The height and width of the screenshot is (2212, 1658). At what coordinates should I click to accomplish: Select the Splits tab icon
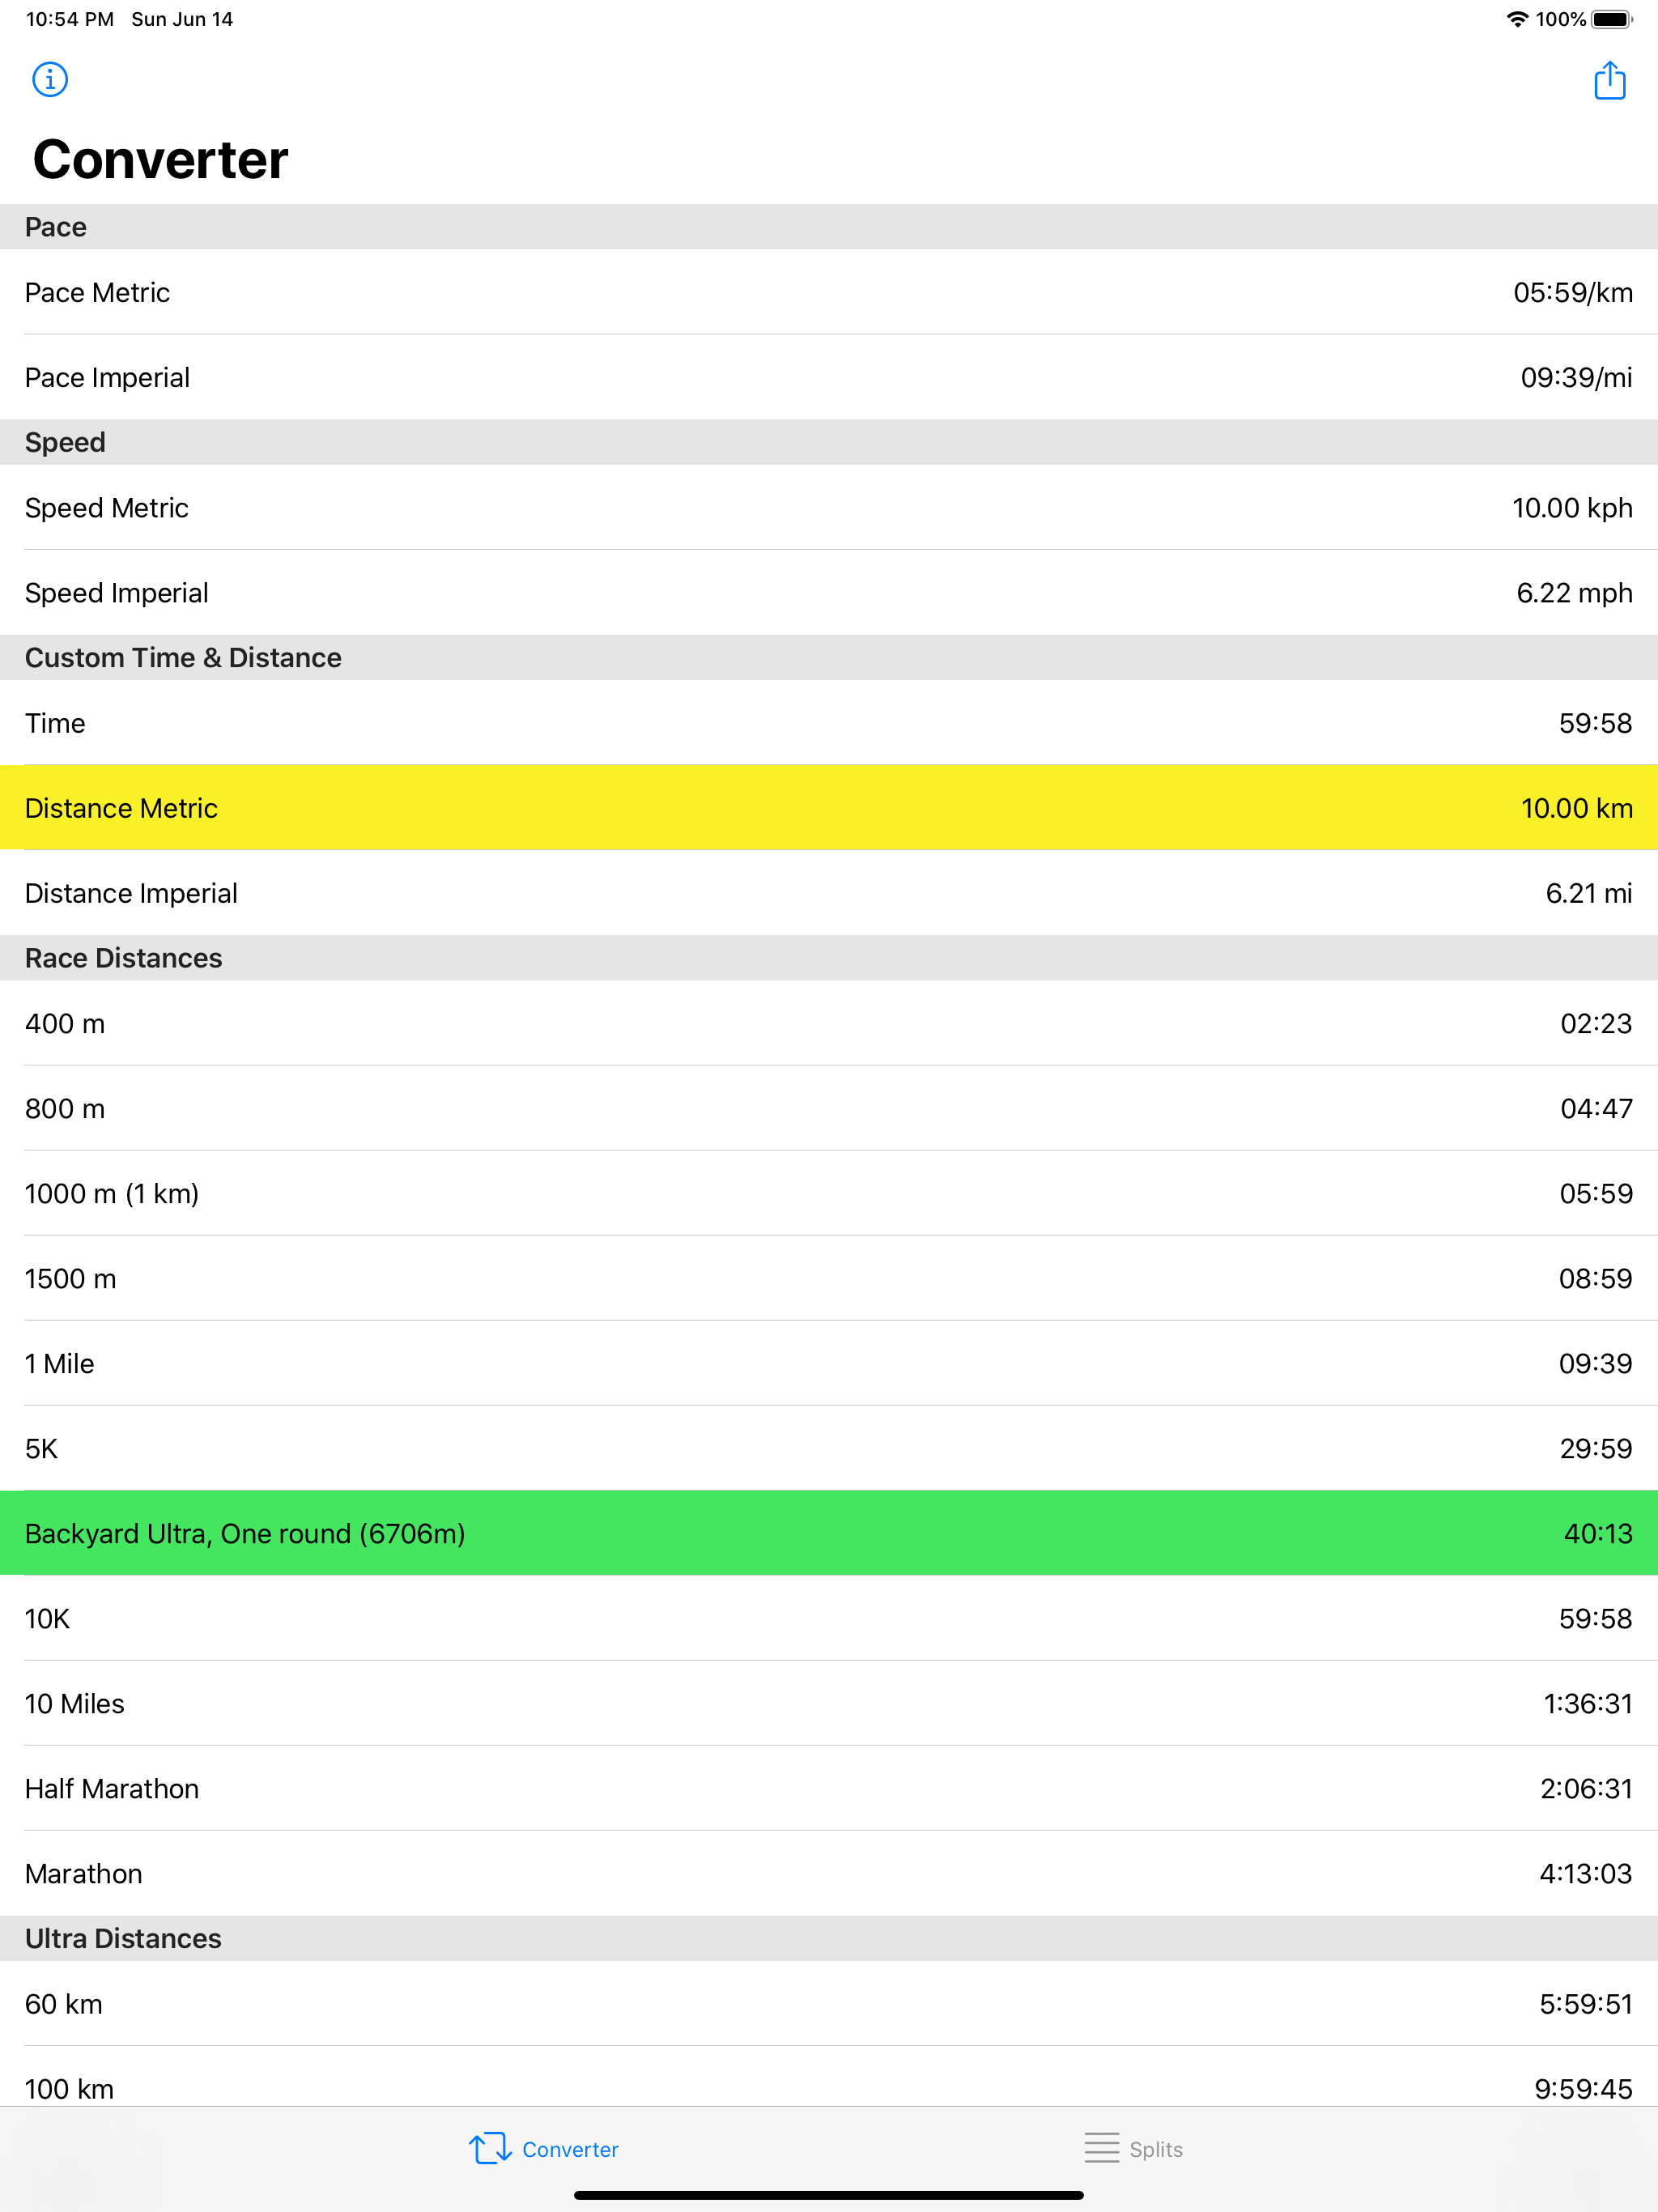[x=1102, y=2148]
